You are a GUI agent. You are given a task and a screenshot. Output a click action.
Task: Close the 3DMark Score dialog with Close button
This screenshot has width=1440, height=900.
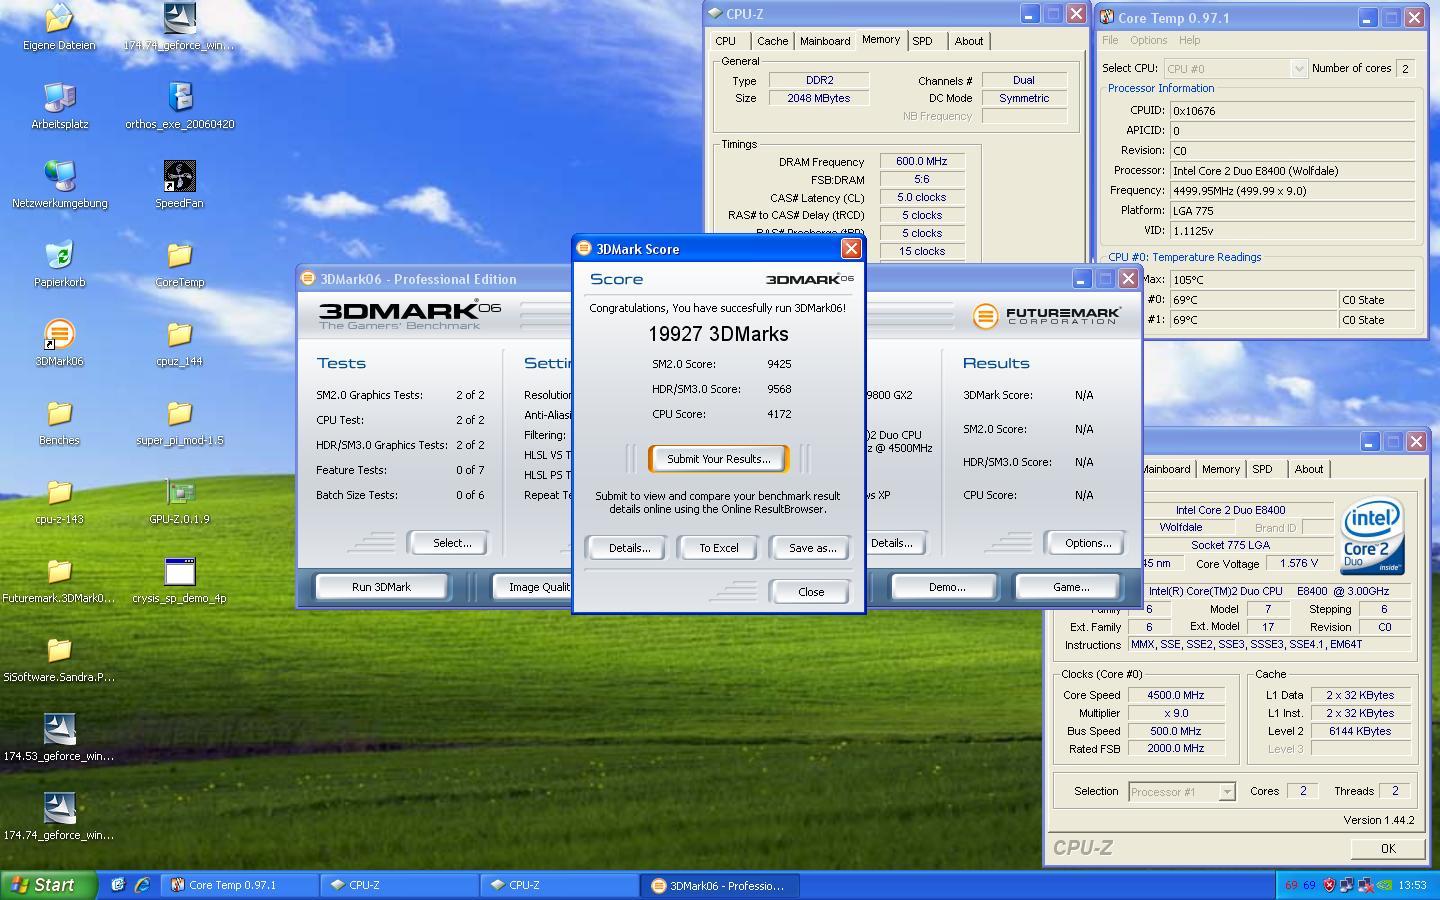pyautogui.click(x=811, y=592)
